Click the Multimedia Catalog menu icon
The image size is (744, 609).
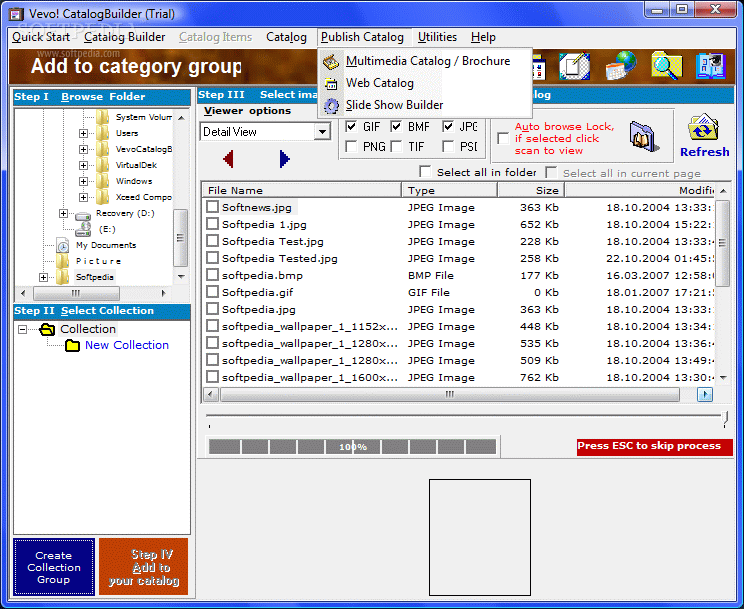point(331,62)
